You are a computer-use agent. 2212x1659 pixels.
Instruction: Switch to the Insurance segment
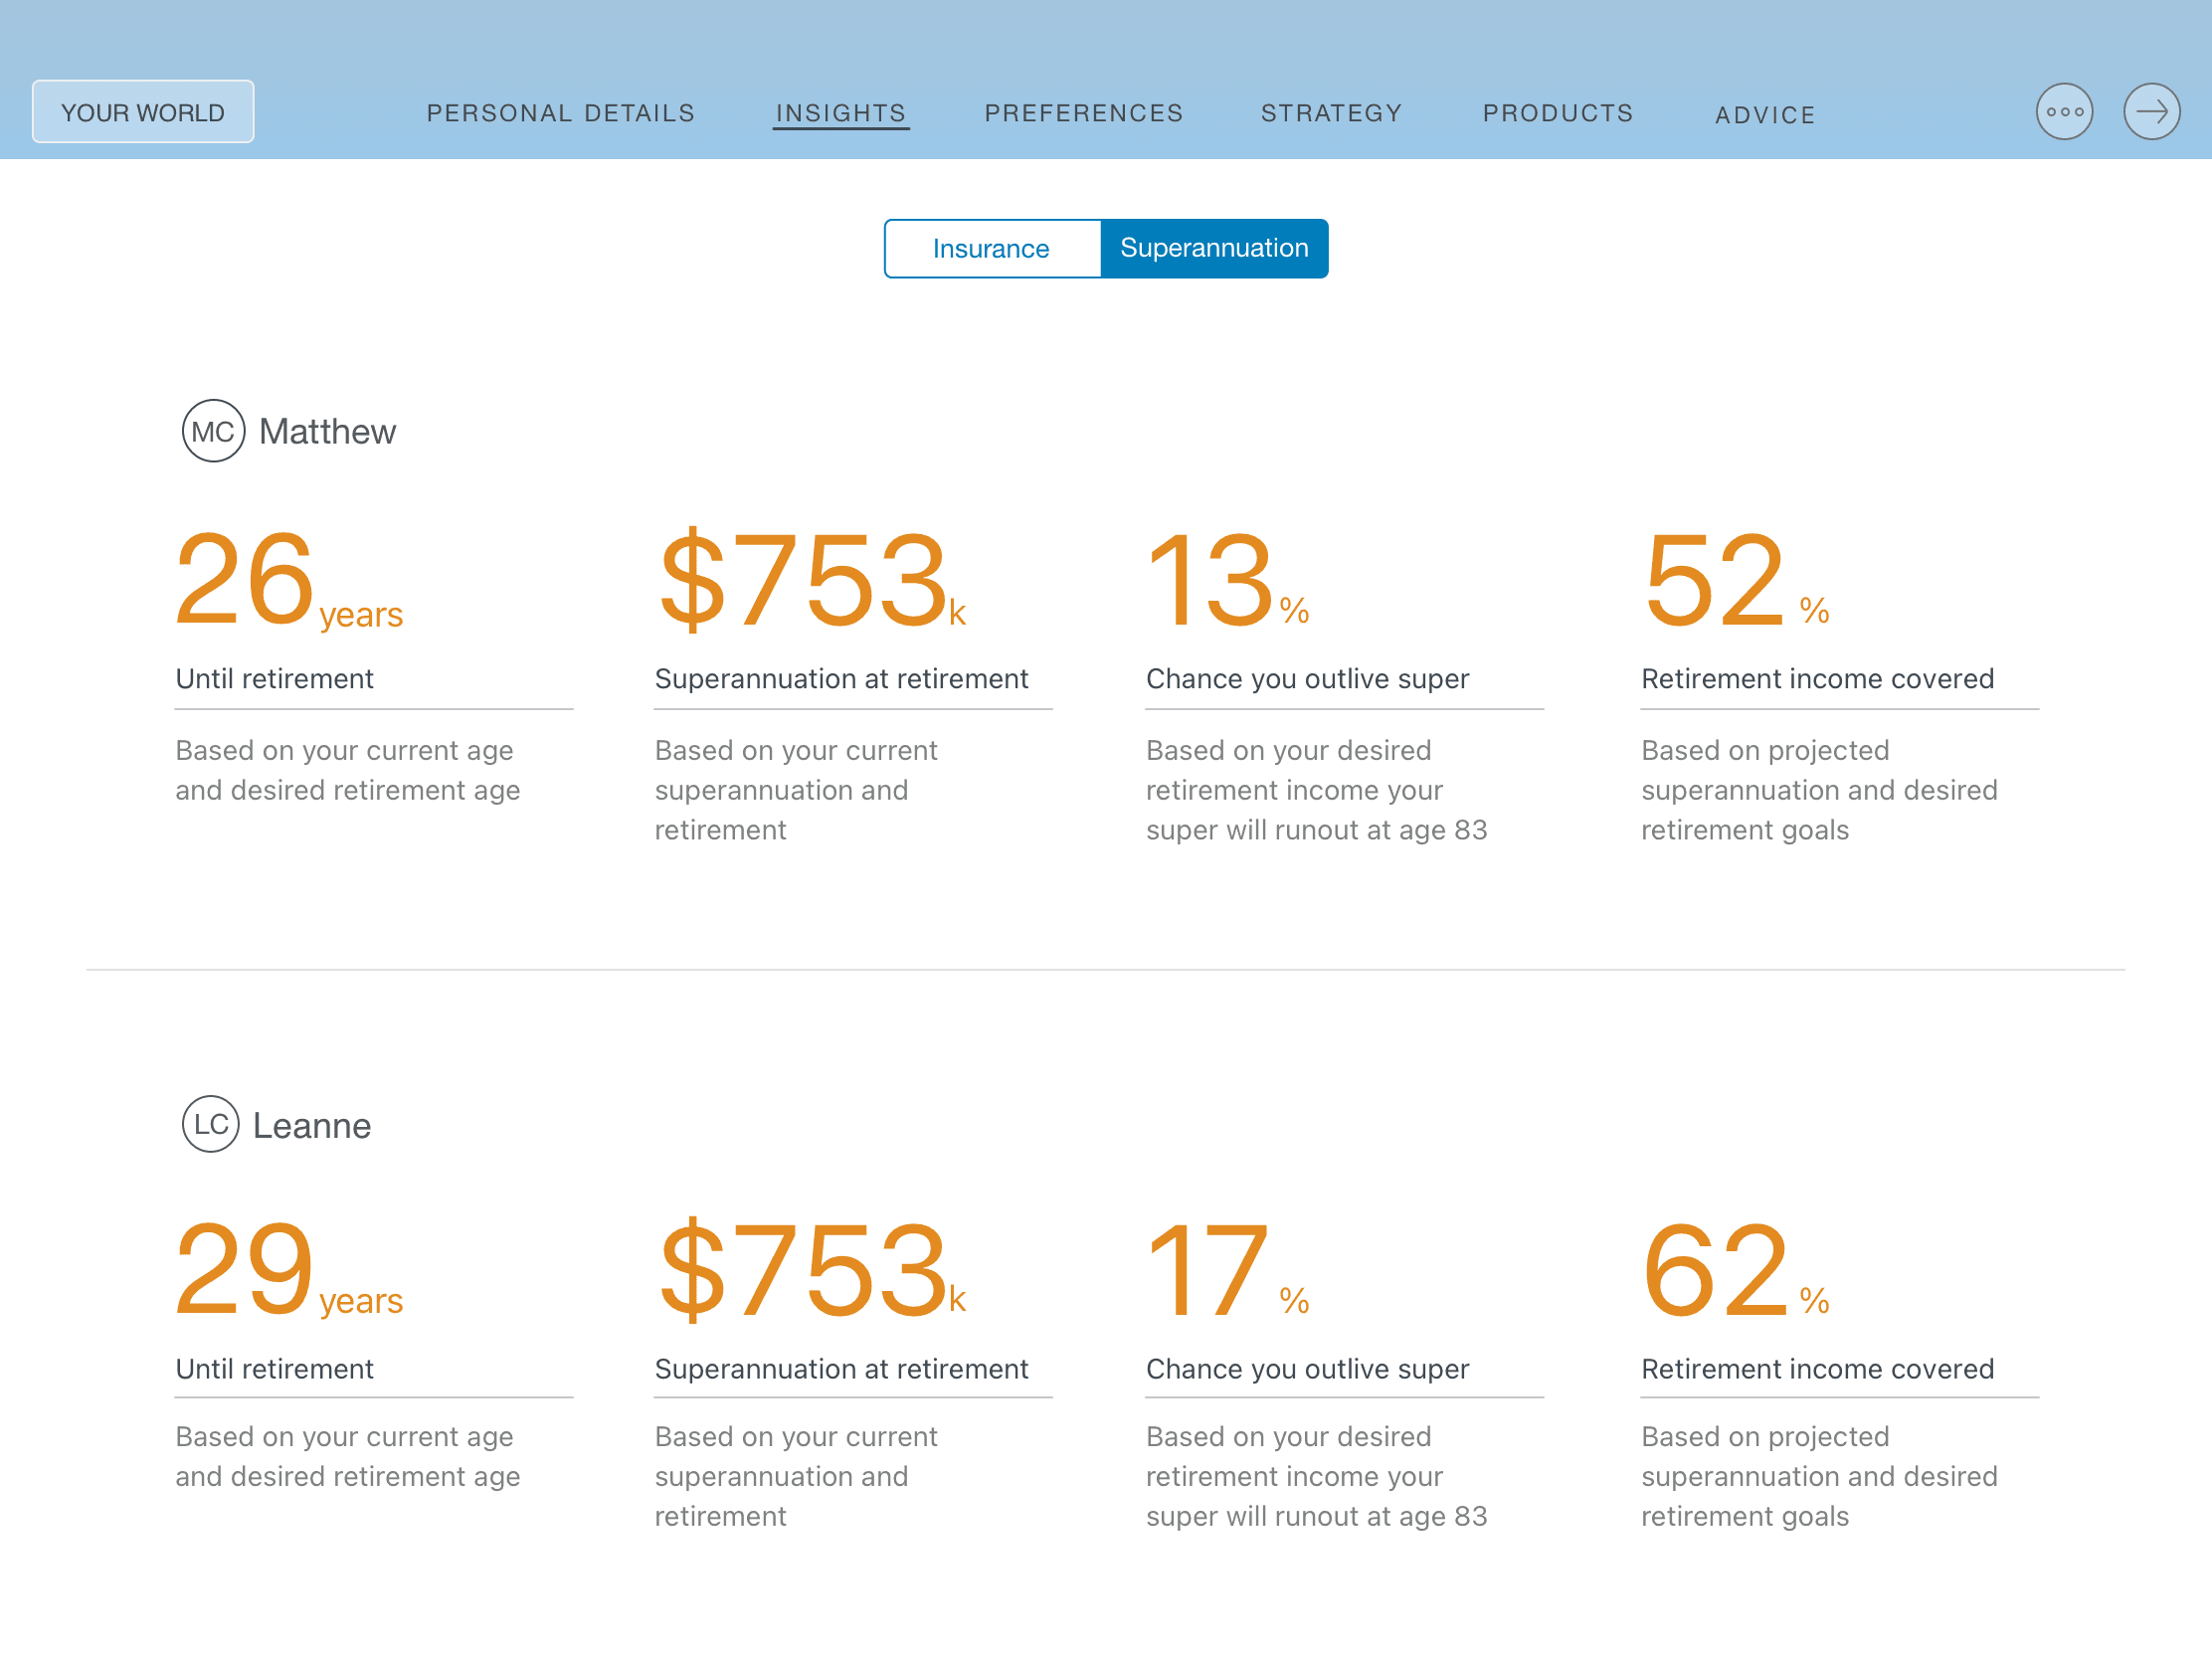coord(991,248)
